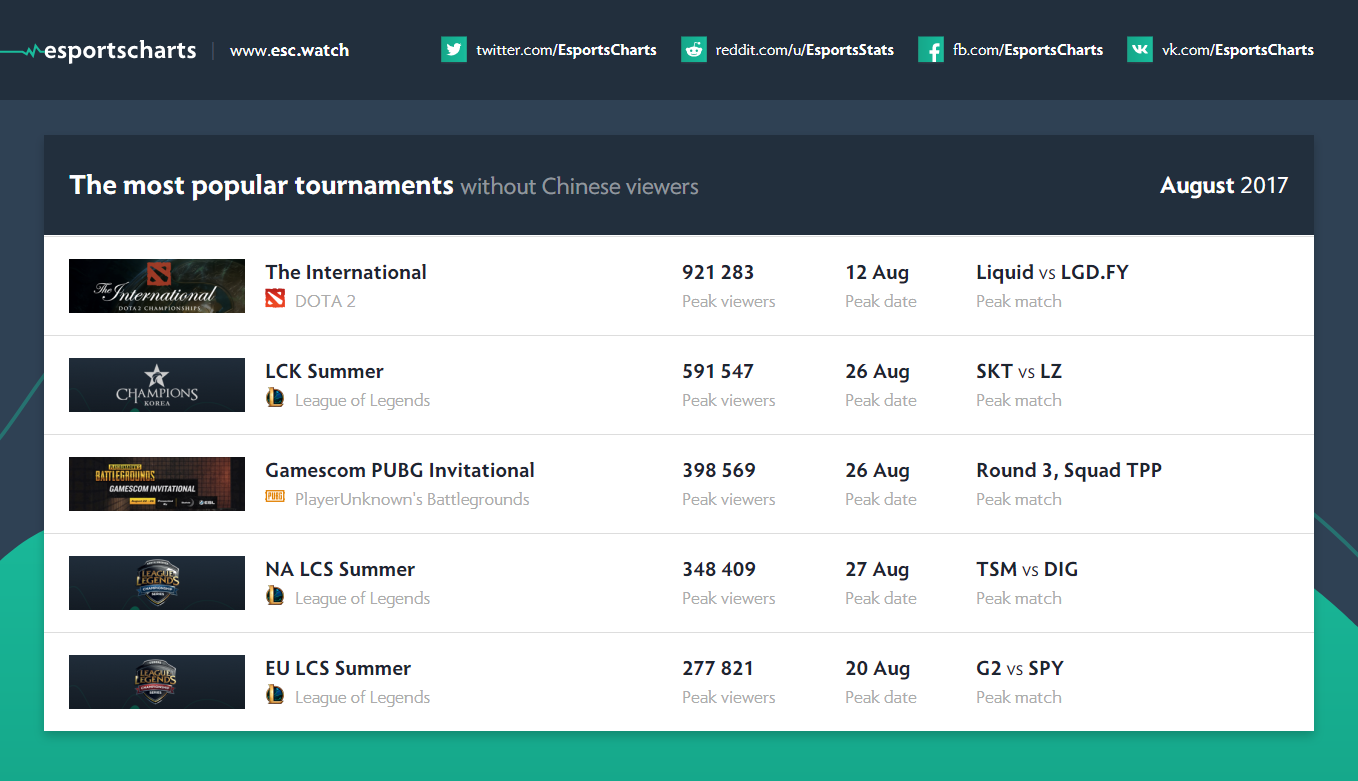Select the Gamescom Invitational banner thumbnail

pyautogui.click(x=157, y=484)
